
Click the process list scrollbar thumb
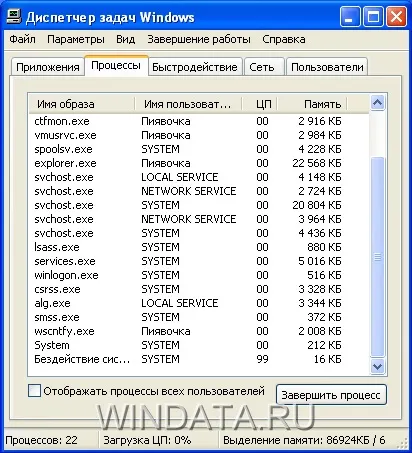point(377,257)
